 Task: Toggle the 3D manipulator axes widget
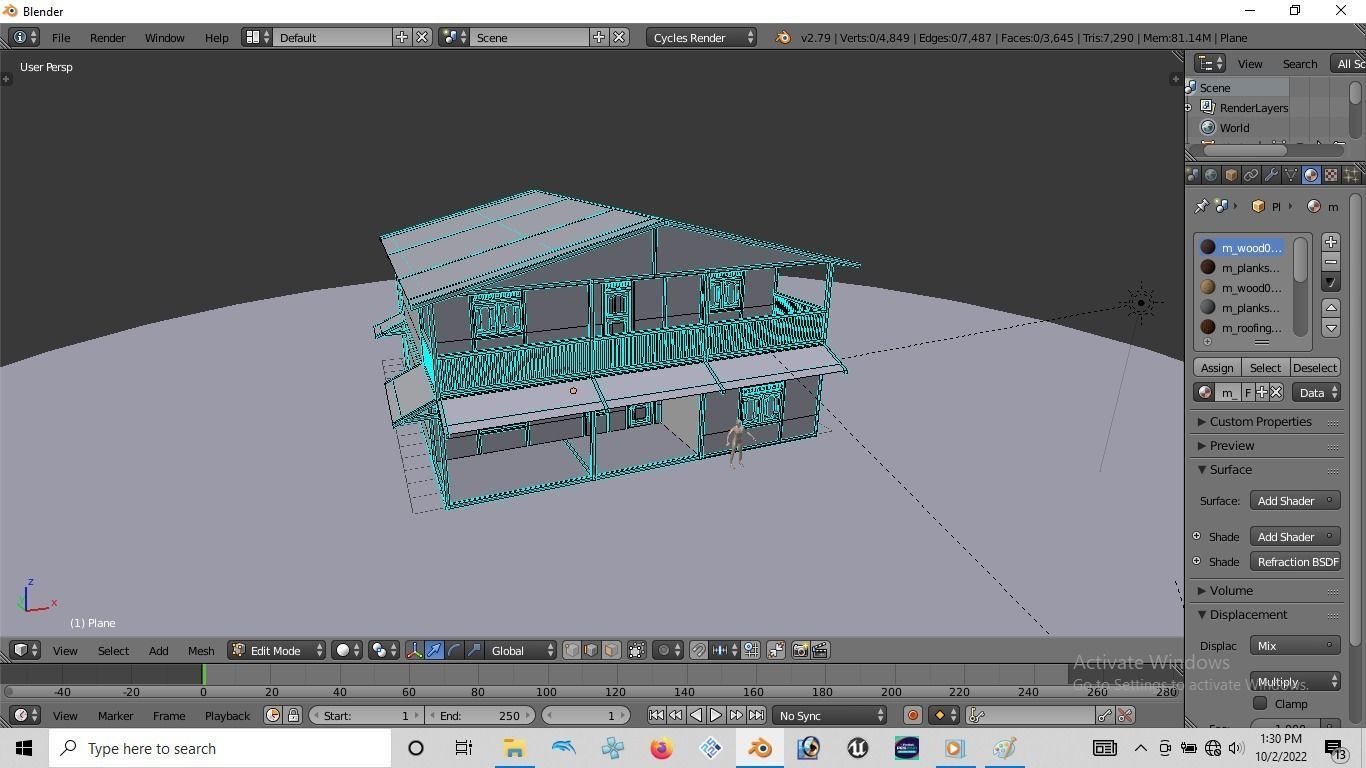415,651
